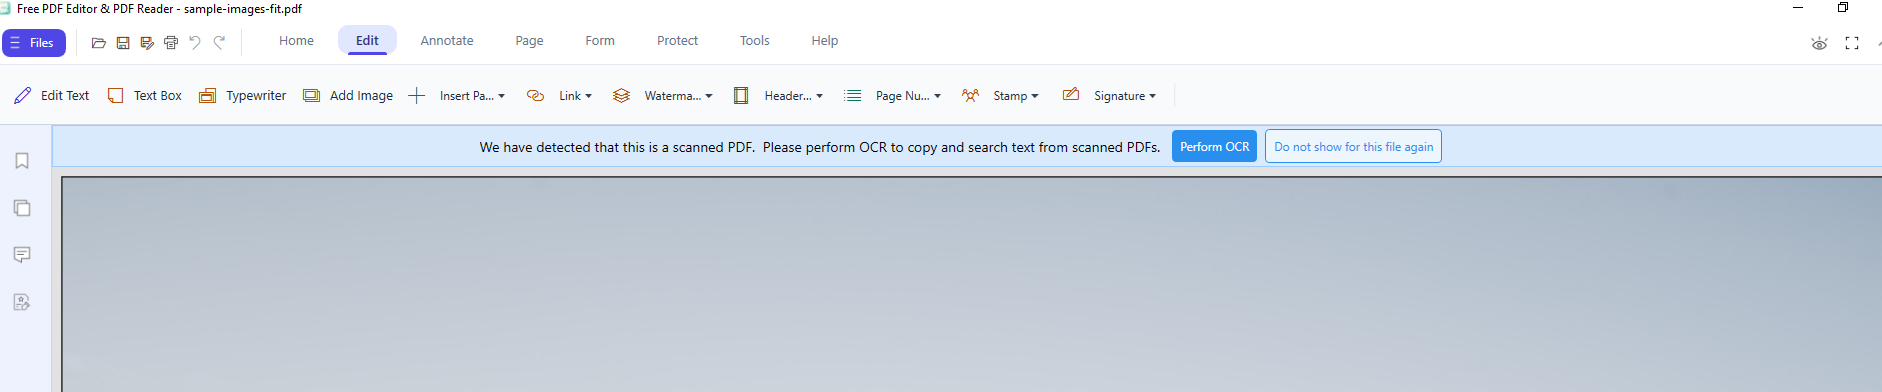Click Do not show for this file again

[x=1353, y=146]
